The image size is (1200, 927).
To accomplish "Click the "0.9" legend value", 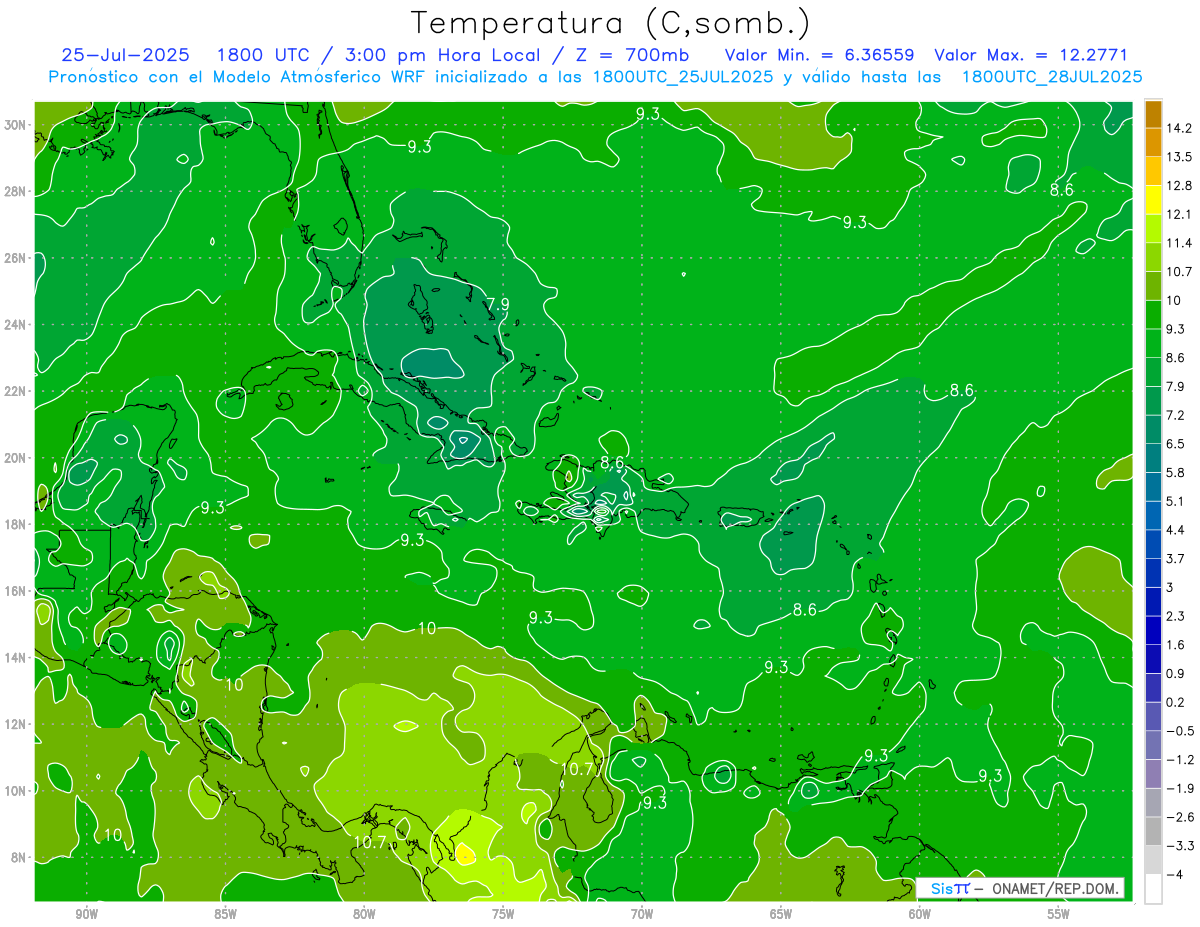I will click(x=1175, y=673).
